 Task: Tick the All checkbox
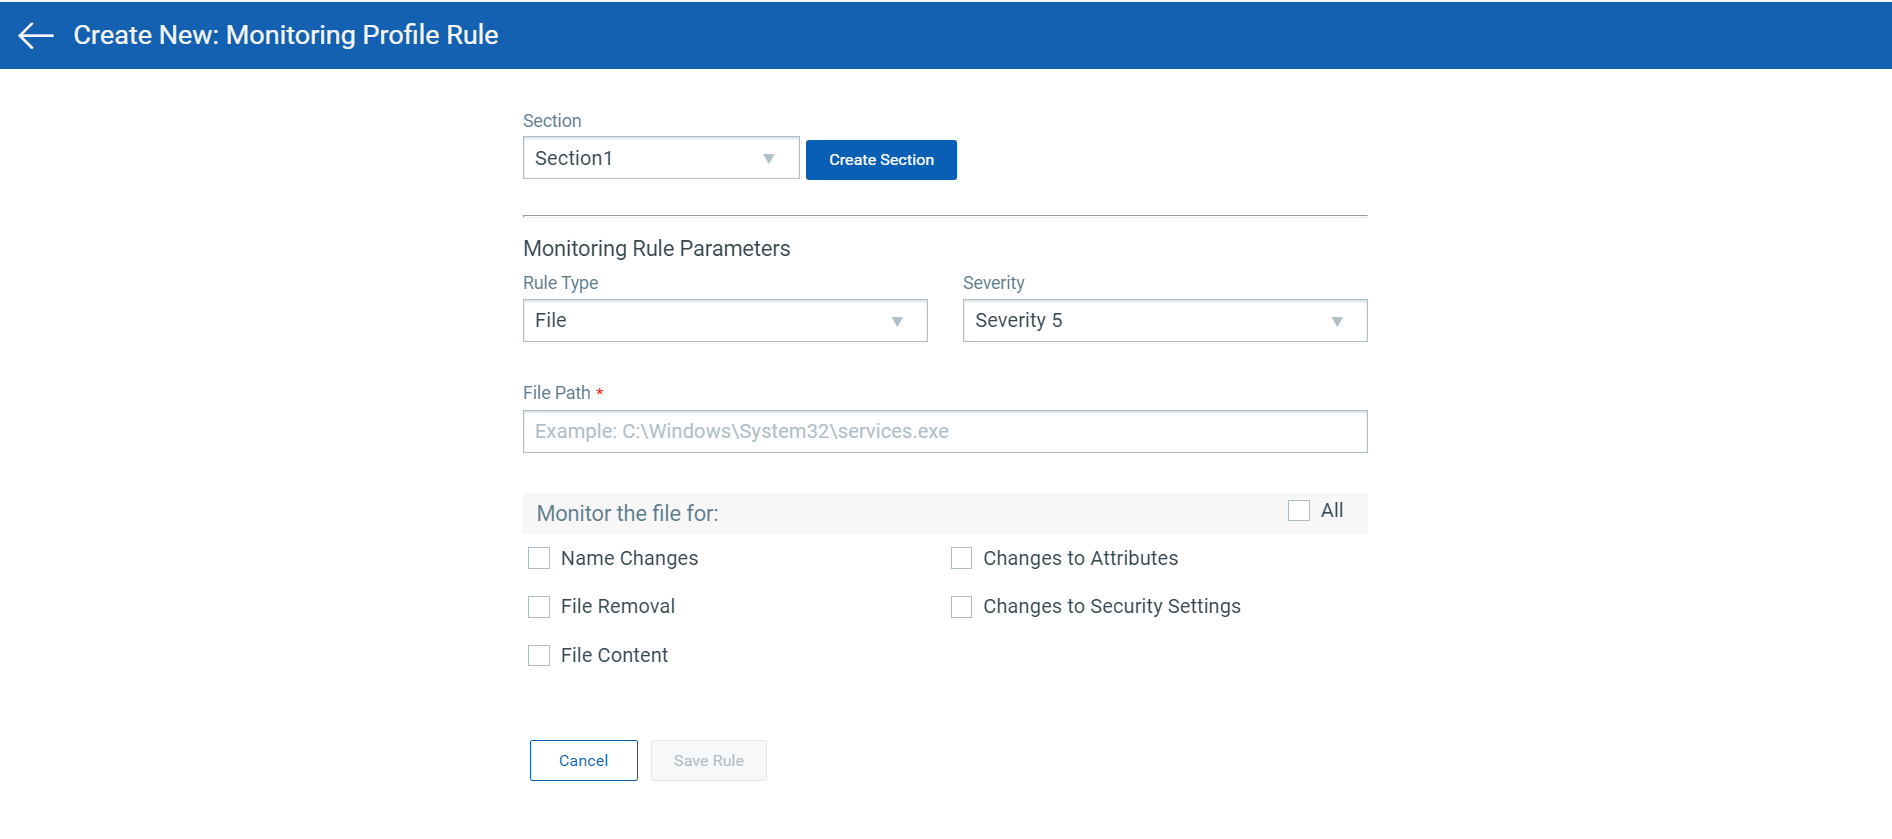tap(1299, 511)
